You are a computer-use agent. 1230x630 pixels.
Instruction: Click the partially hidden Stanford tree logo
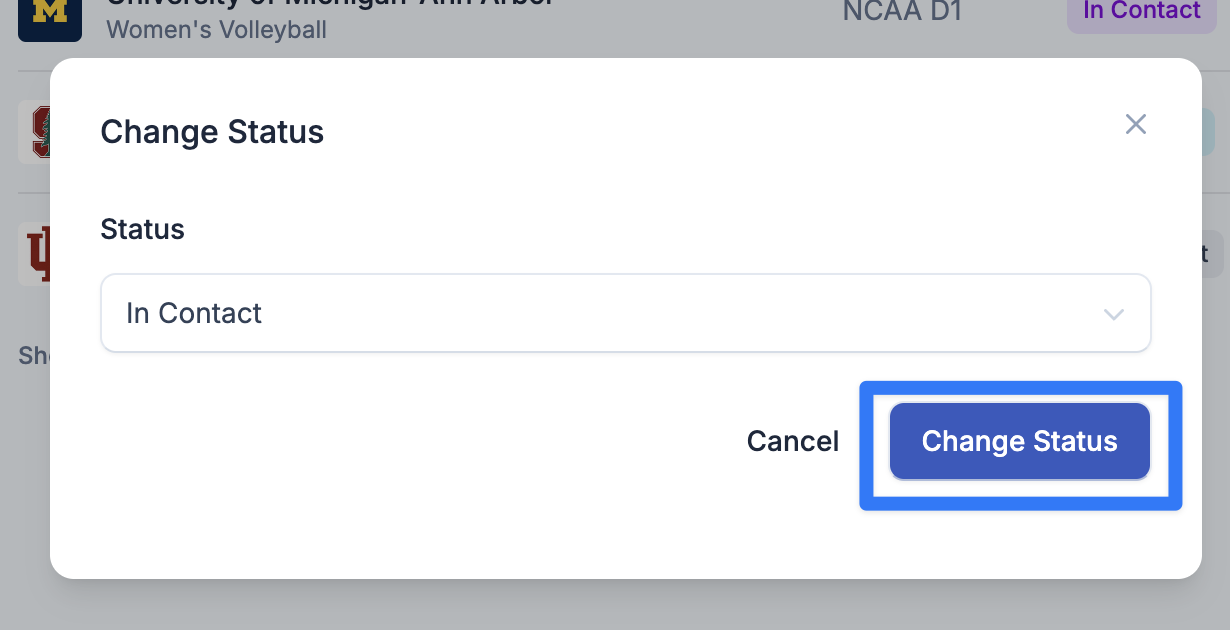(x=34, y=132)
